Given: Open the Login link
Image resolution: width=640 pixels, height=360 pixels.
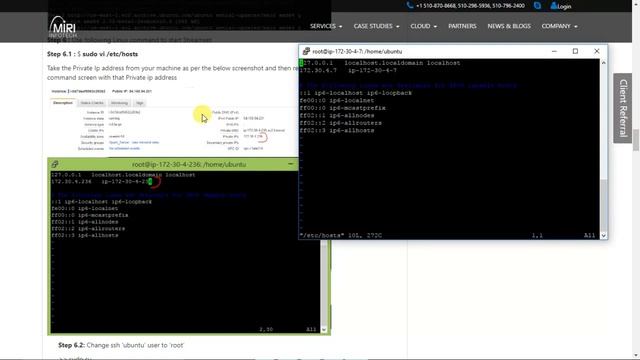Looking at the screenshot, I should pos(560,6).
